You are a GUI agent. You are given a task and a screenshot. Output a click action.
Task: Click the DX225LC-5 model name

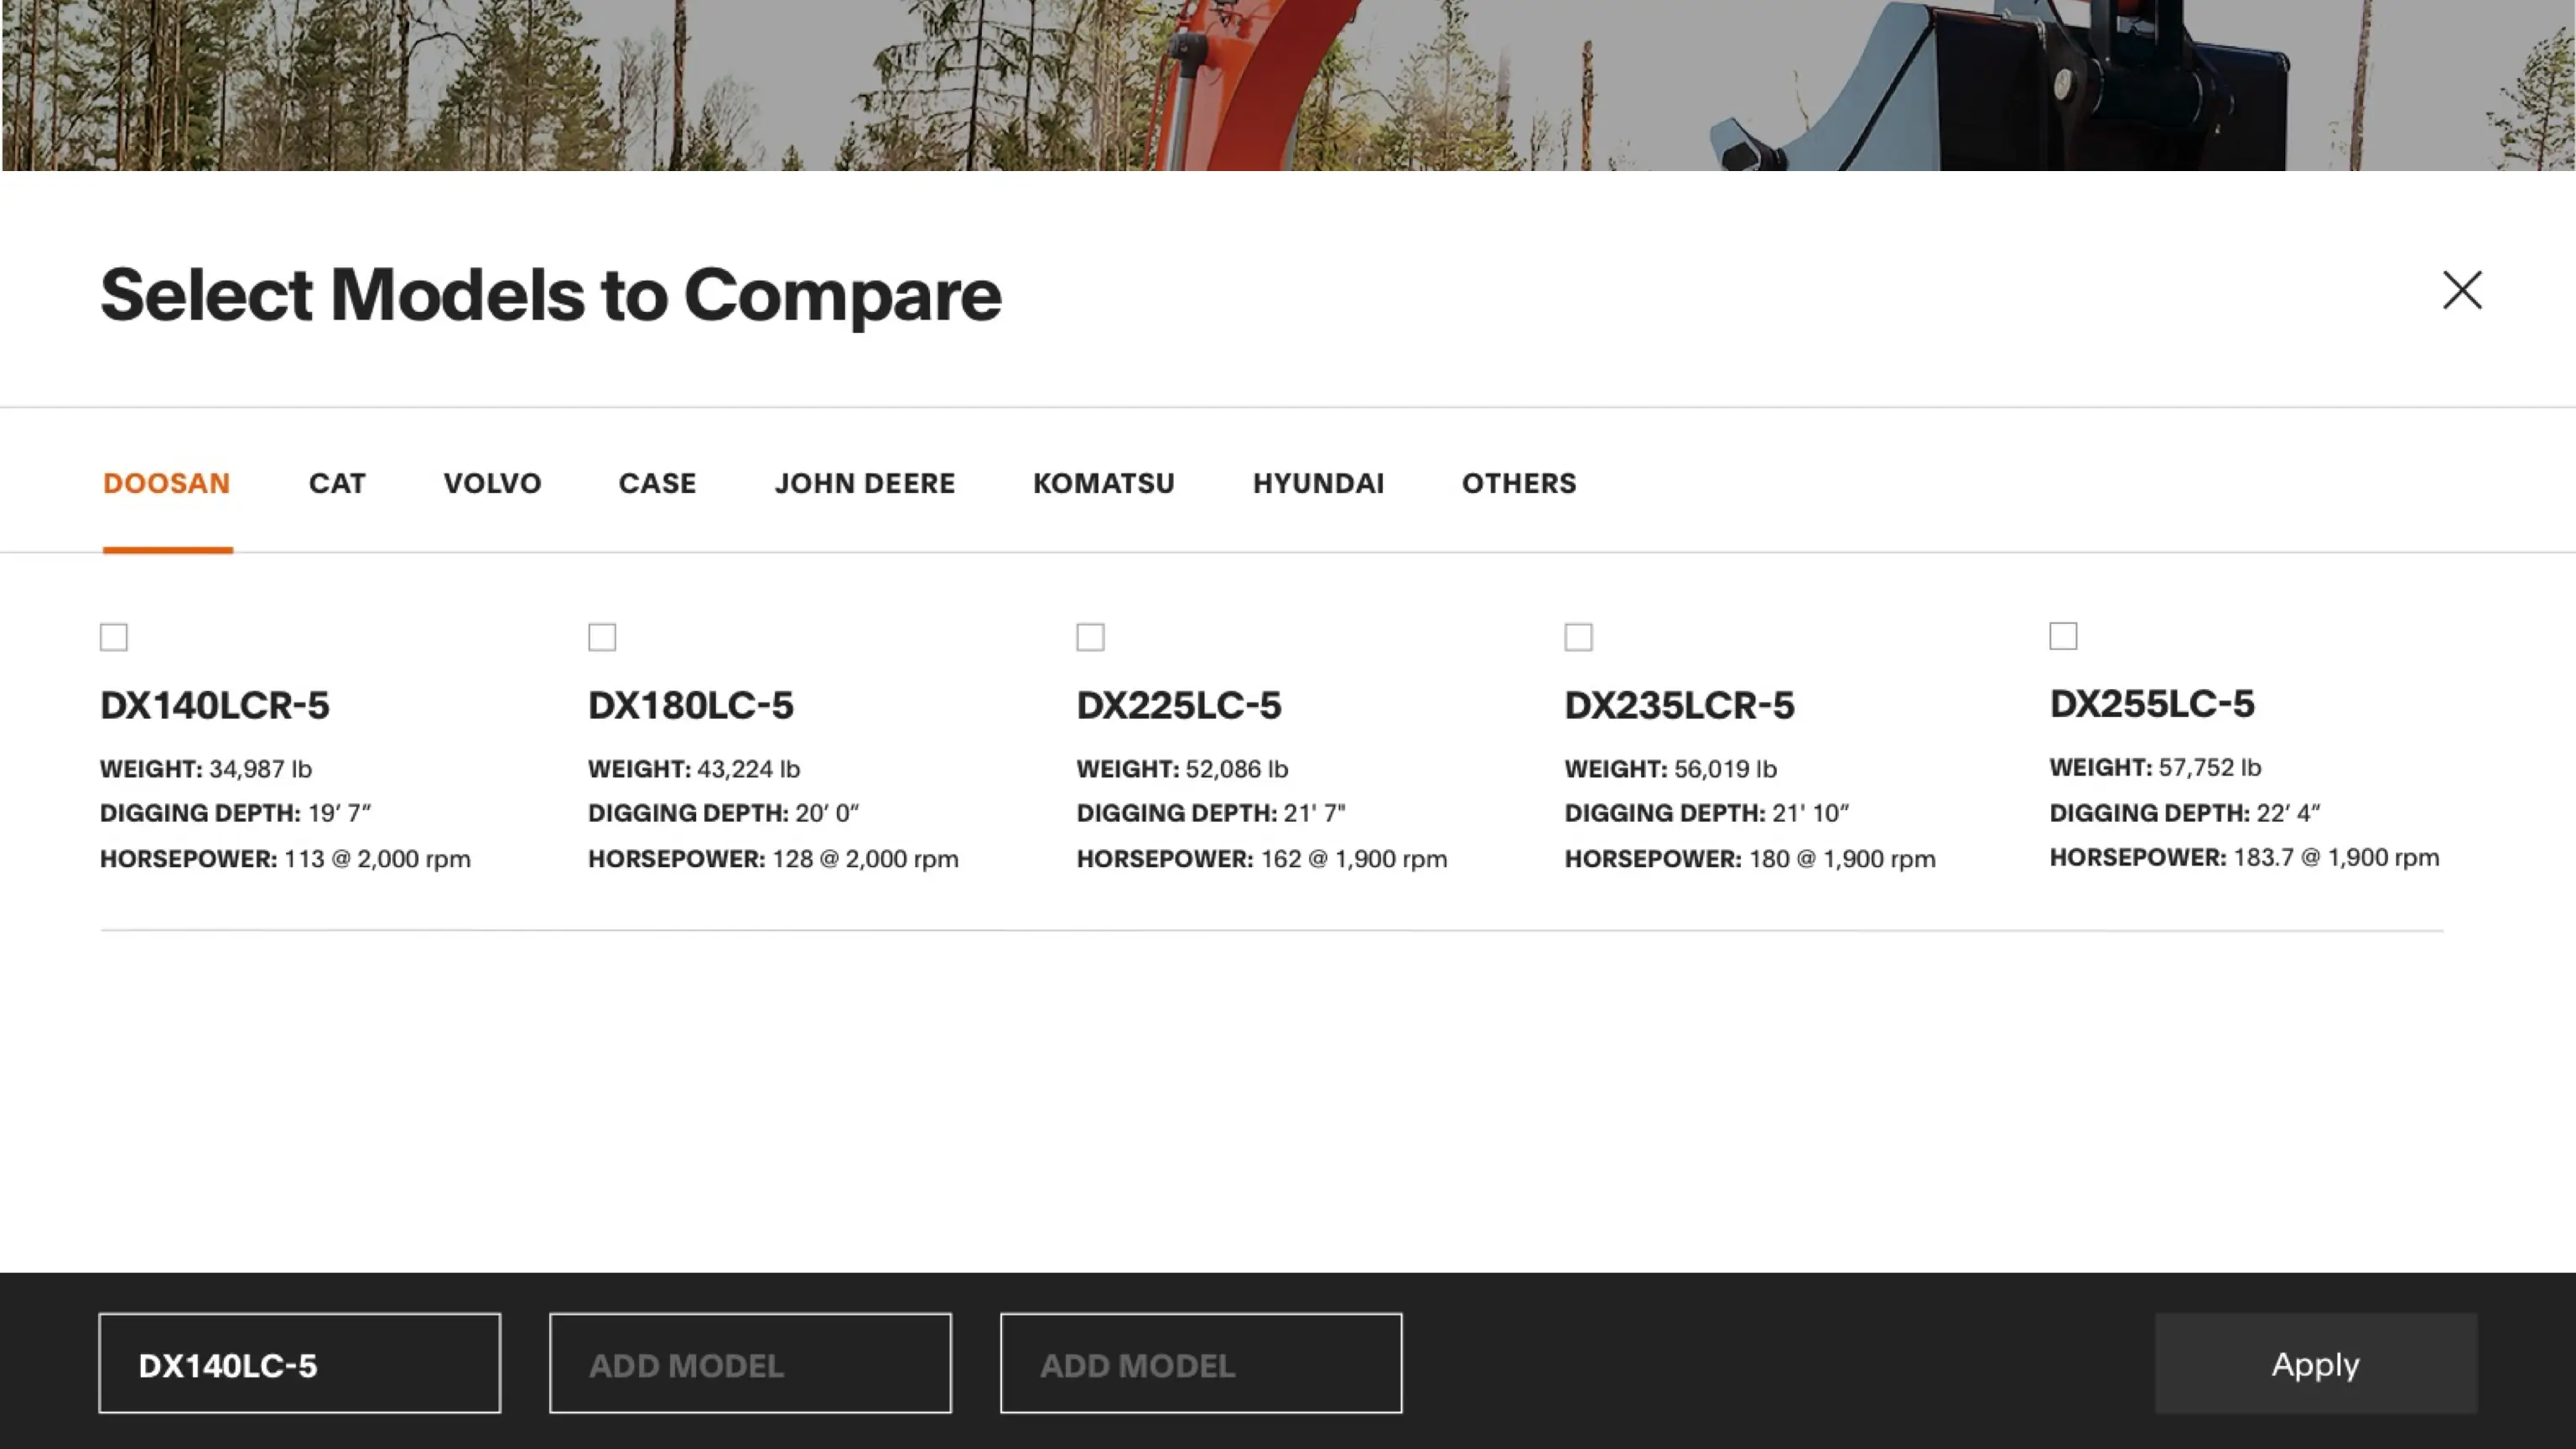click(1178, 705)
